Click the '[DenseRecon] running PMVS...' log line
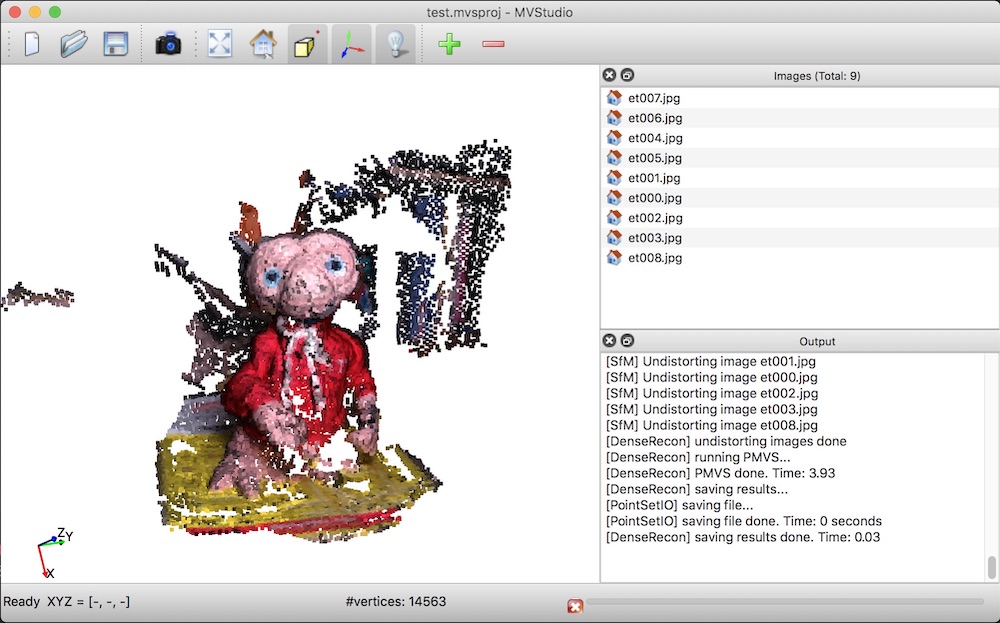The height and width of the screenshot is (623, 1000). click(698, 457)
